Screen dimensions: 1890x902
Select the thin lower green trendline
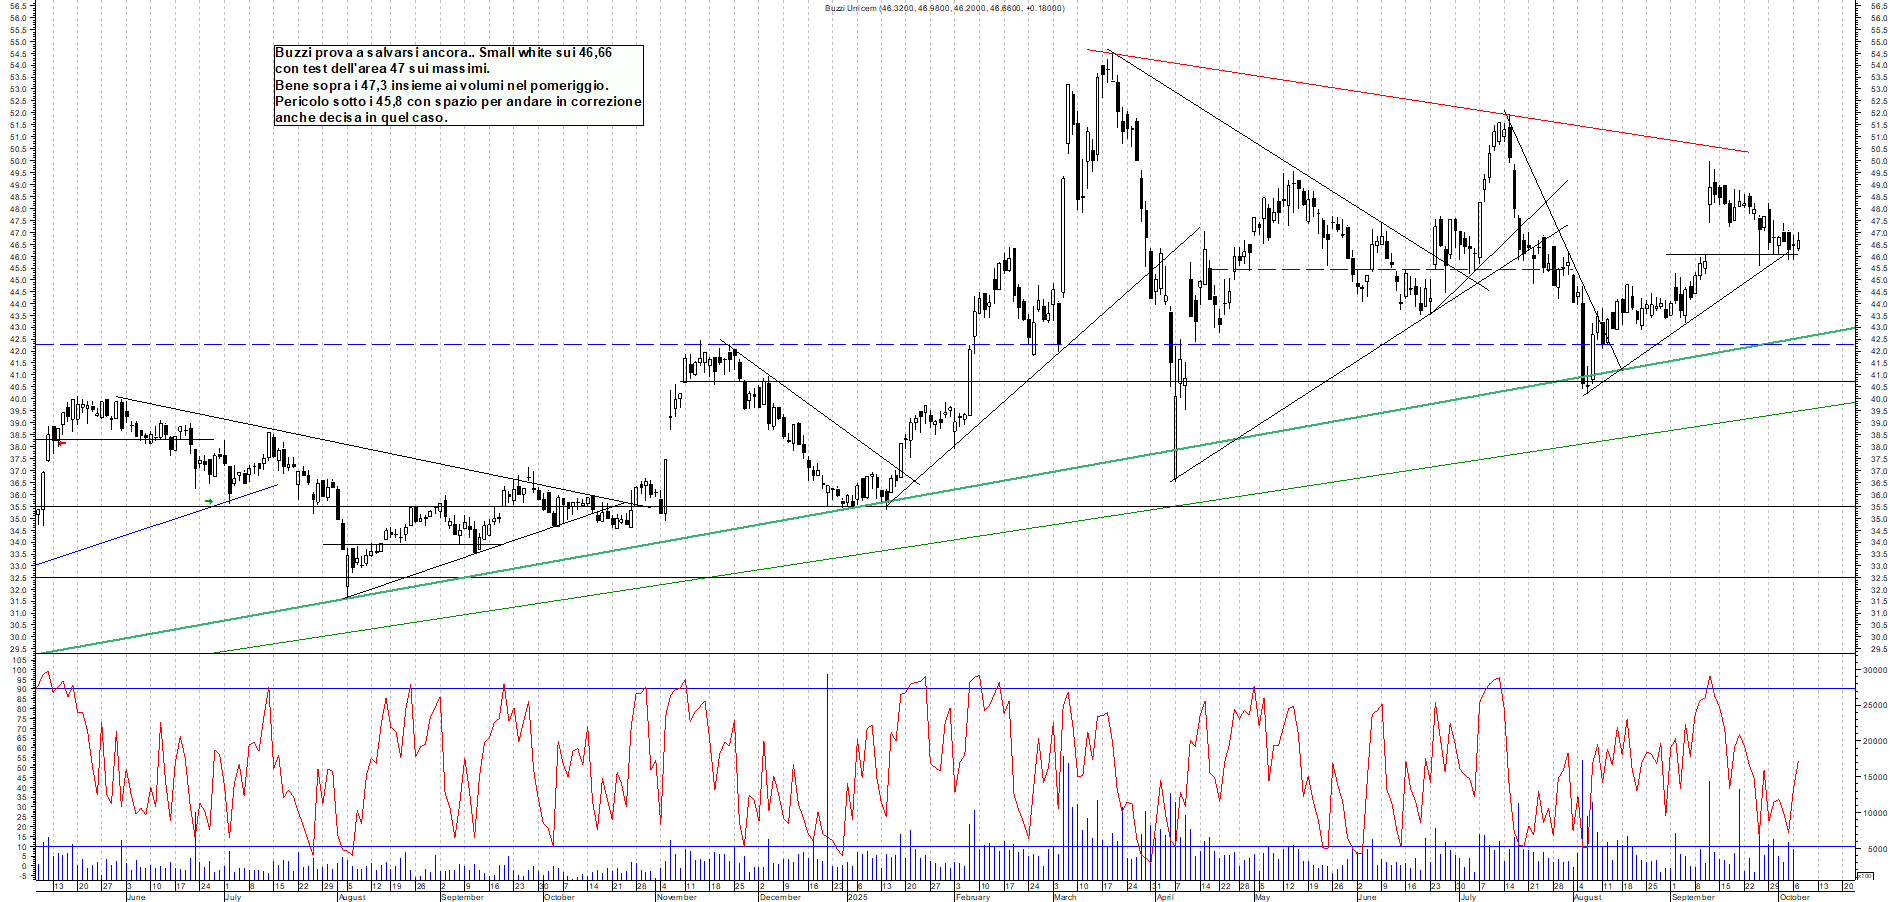tap(1000, 533)
